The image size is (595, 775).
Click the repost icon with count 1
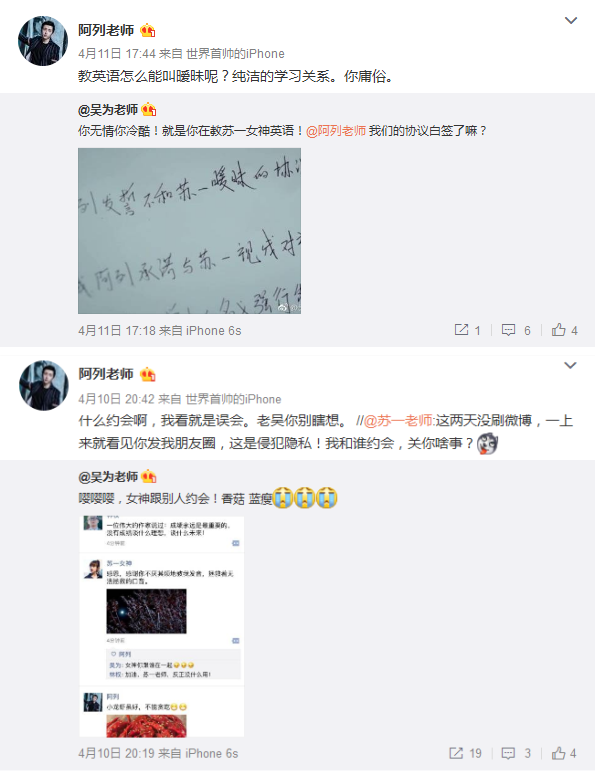tap(467, 330)
